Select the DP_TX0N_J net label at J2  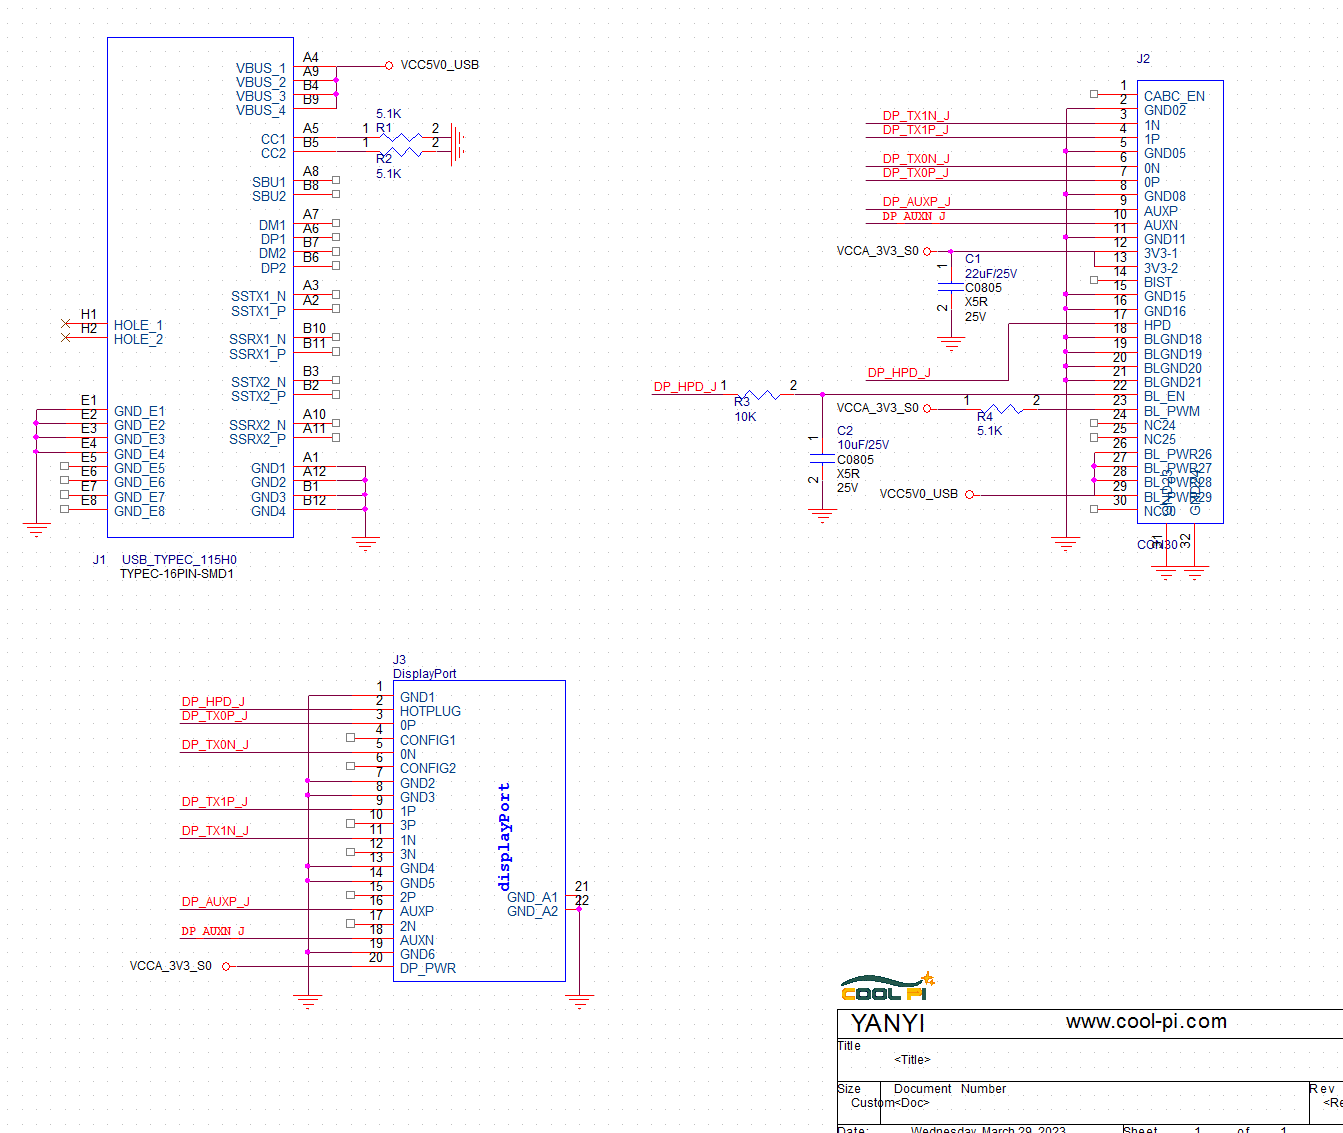(x=916, y=159)
